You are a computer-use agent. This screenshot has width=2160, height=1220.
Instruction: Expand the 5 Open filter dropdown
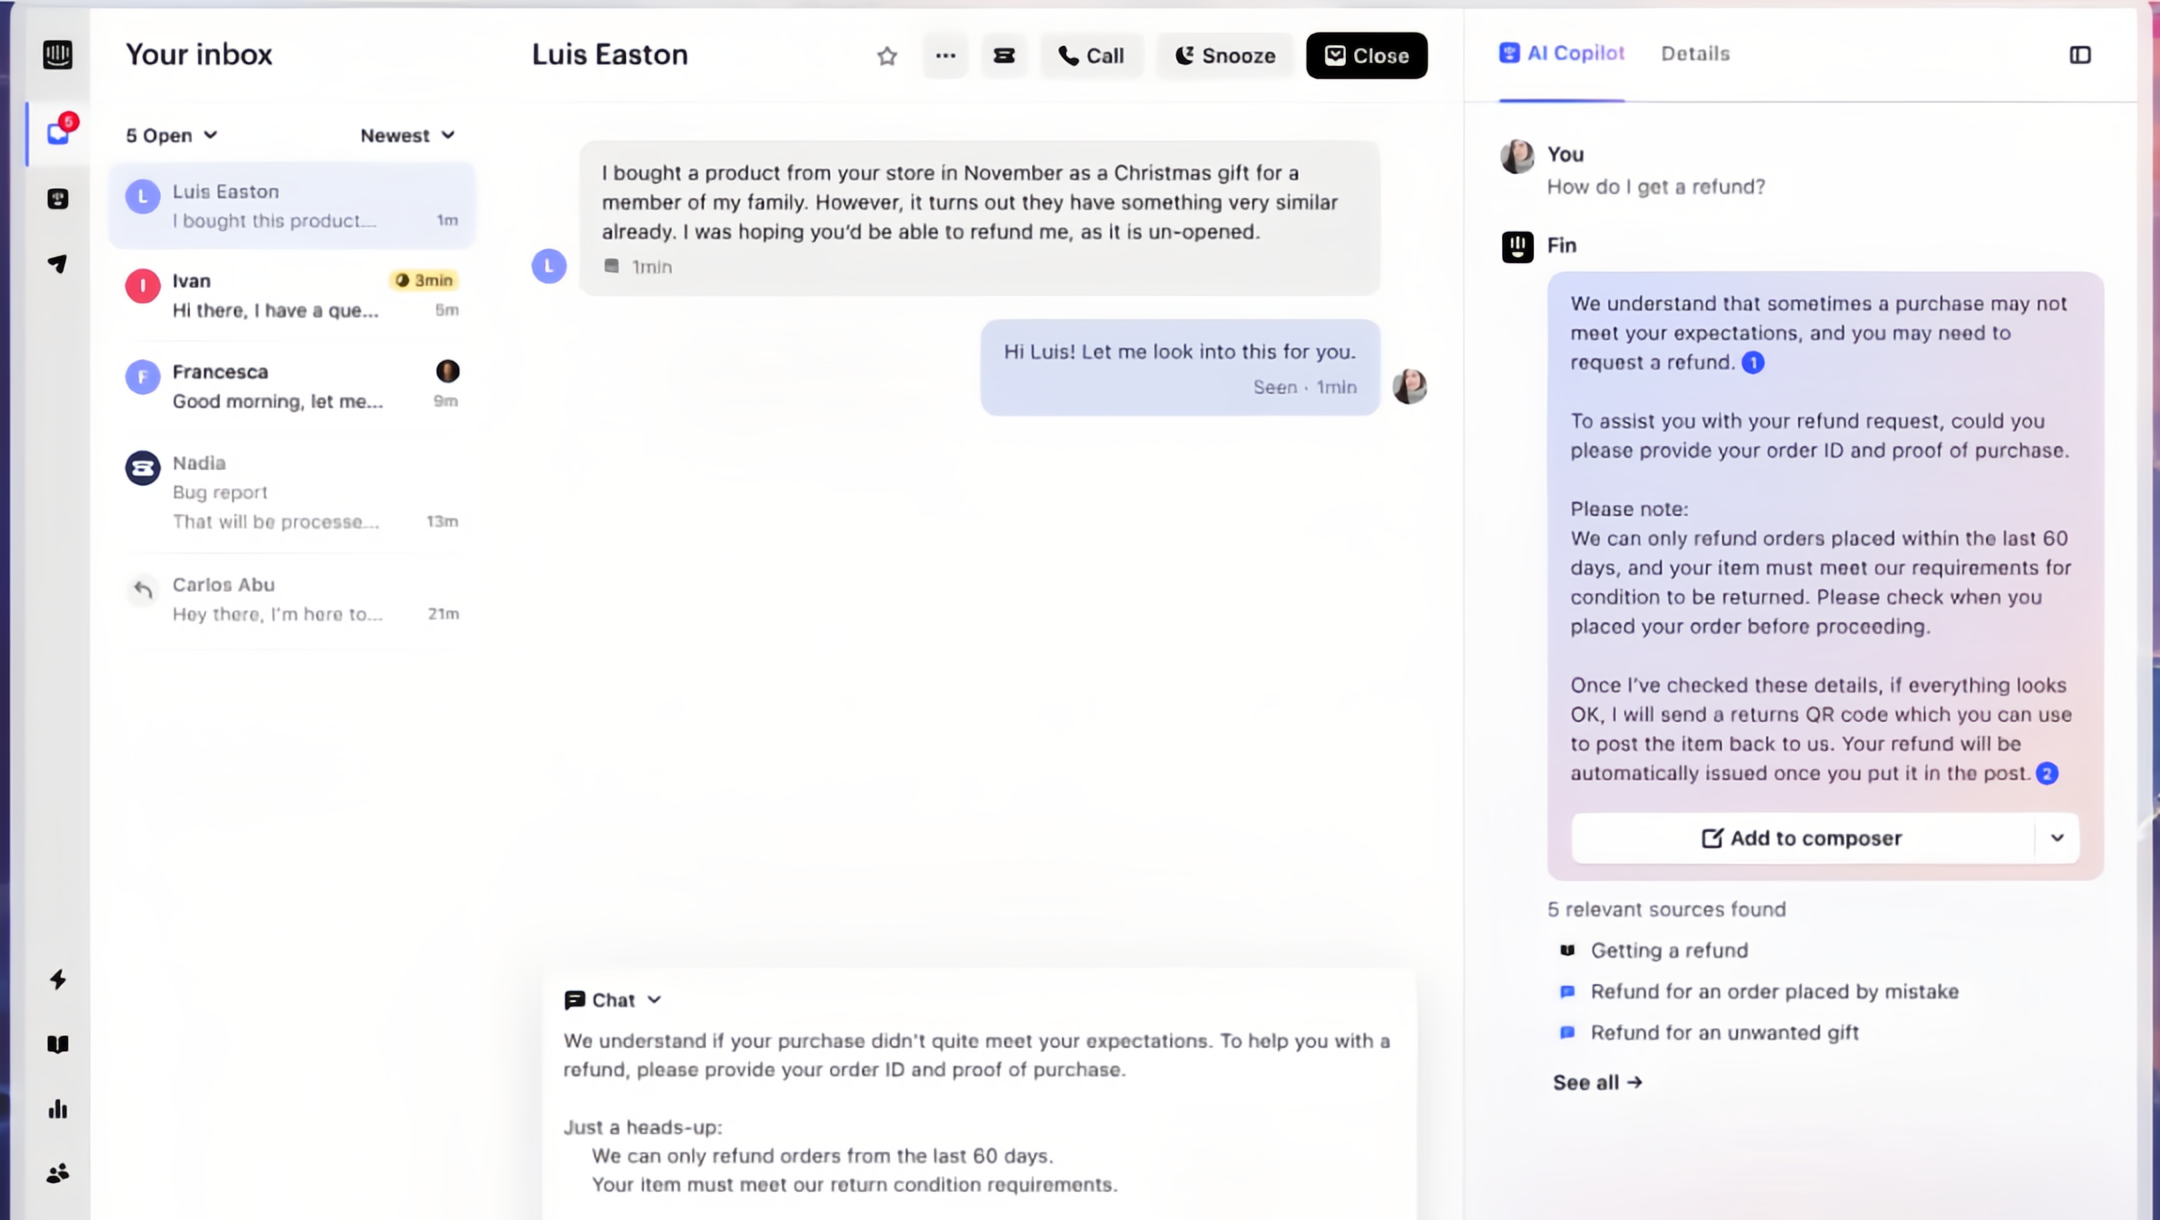click(x=171, y=135)
